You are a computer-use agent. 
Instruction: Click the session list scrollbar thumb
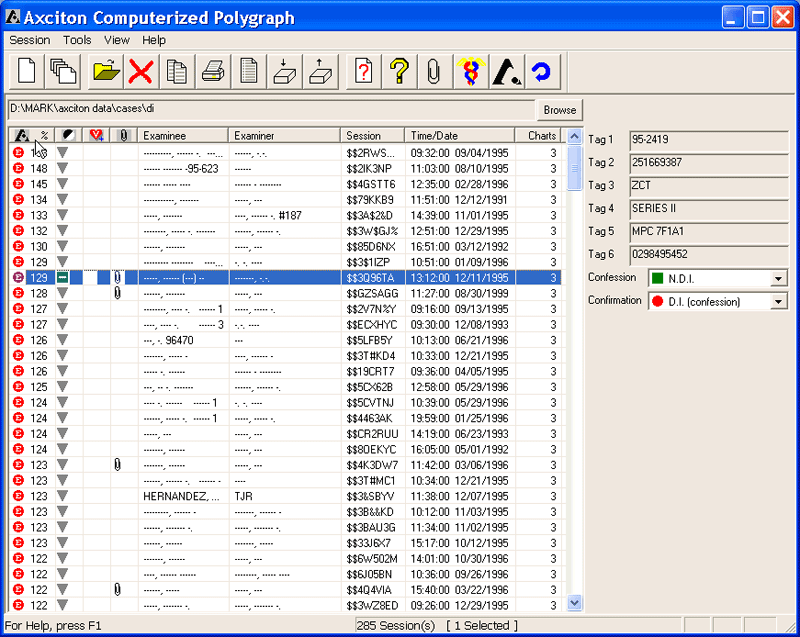pos(574,168)
